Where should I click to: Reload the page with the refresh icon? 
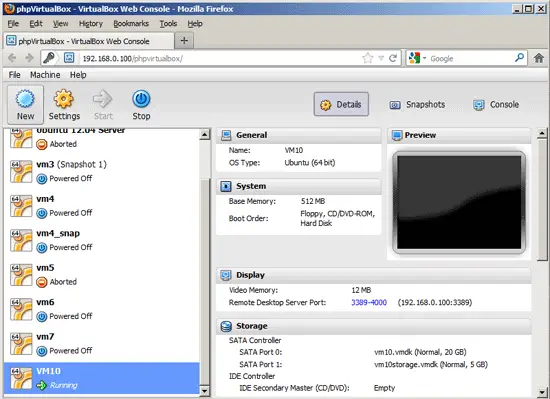393,58
